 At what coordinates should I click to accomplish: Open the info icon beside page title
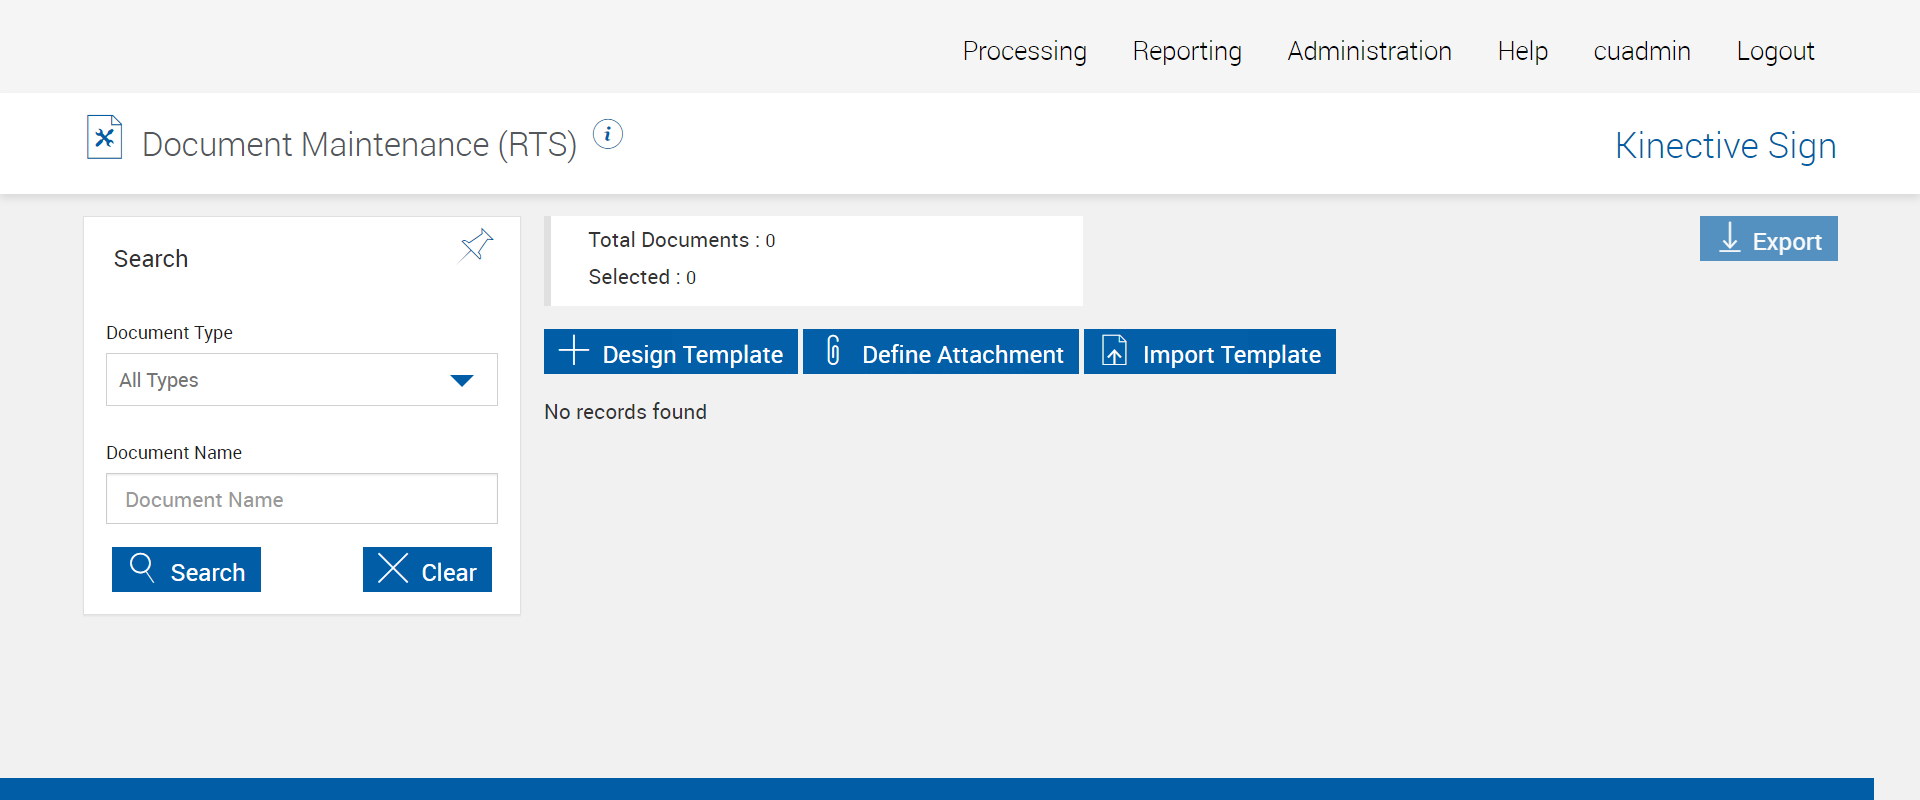tap(608, 134)
